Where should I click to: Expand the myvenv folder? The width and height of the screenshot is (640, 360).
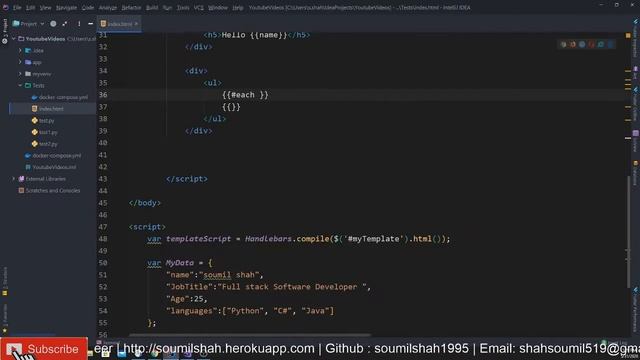tap(20, 74)
